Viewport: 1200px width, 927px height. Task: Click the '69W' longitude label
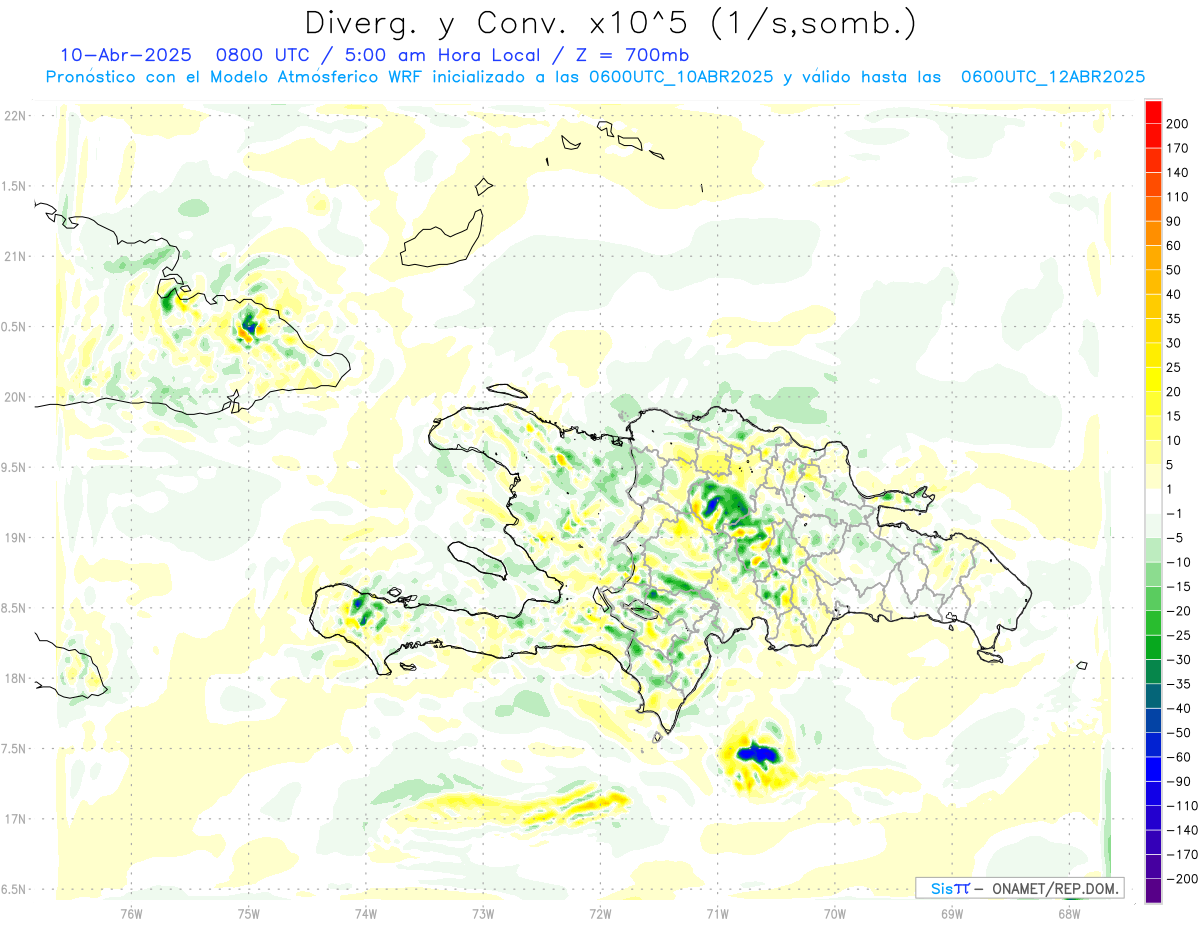pos(952,913)
